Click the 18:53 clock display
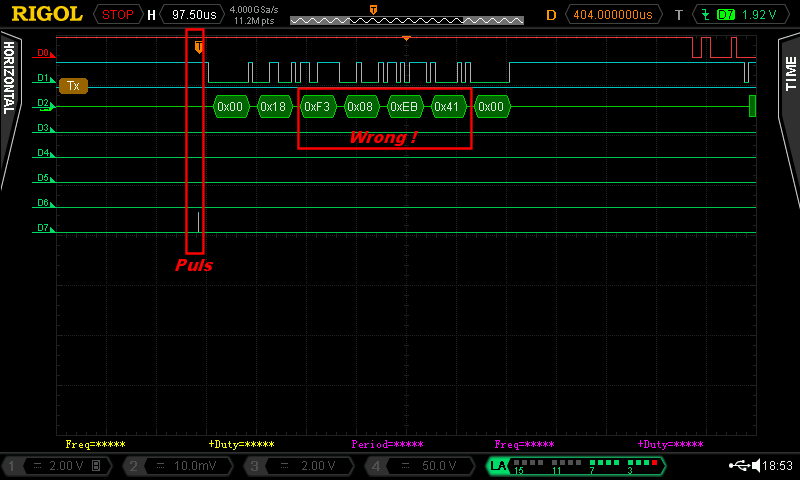This screenshot has width=800, height=480. (x=778, y=465)
